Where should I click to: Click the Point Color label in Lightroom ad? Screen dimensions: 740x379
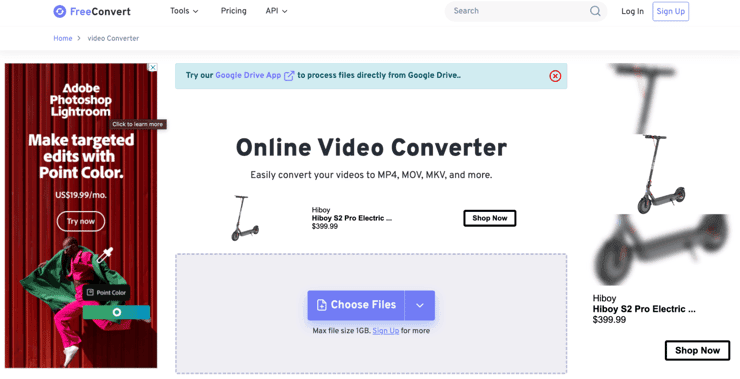[x=106, y=293]
